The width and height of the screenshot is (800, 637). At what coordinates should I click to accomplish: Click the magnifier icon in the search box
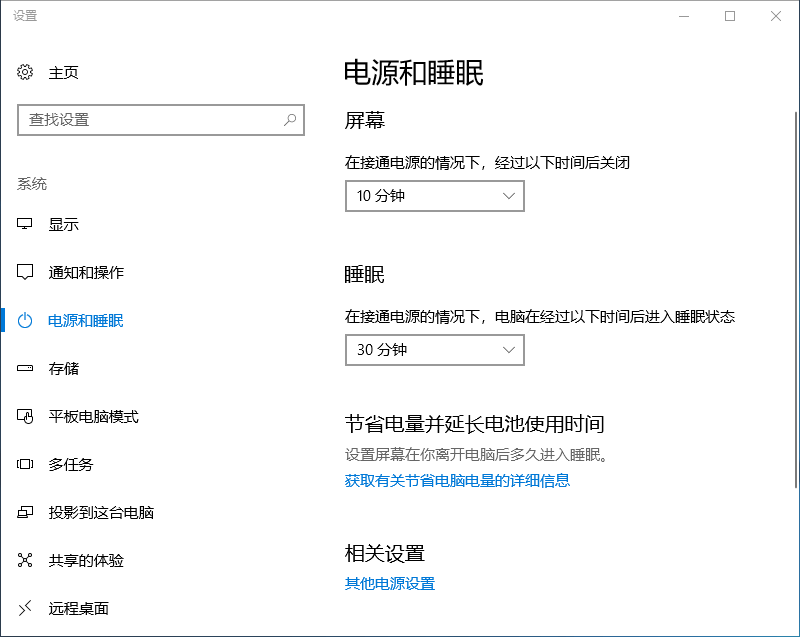click(290, 120)
